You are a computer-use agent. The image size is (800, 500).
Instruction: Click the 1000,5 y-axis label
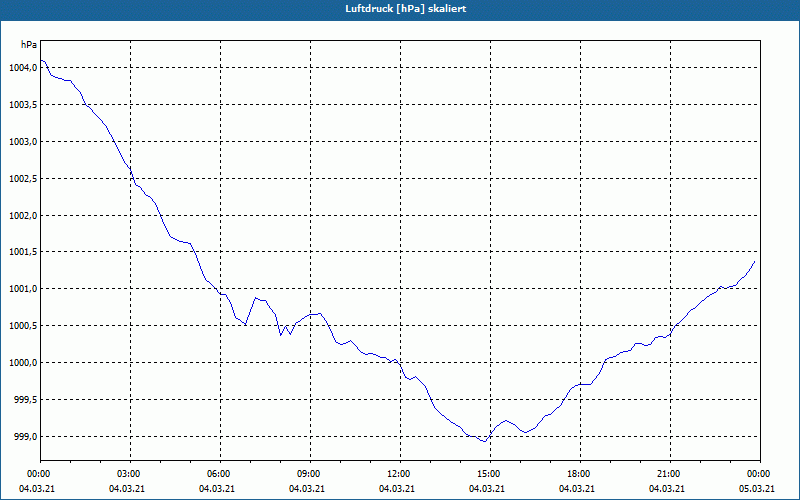(23, 326)
